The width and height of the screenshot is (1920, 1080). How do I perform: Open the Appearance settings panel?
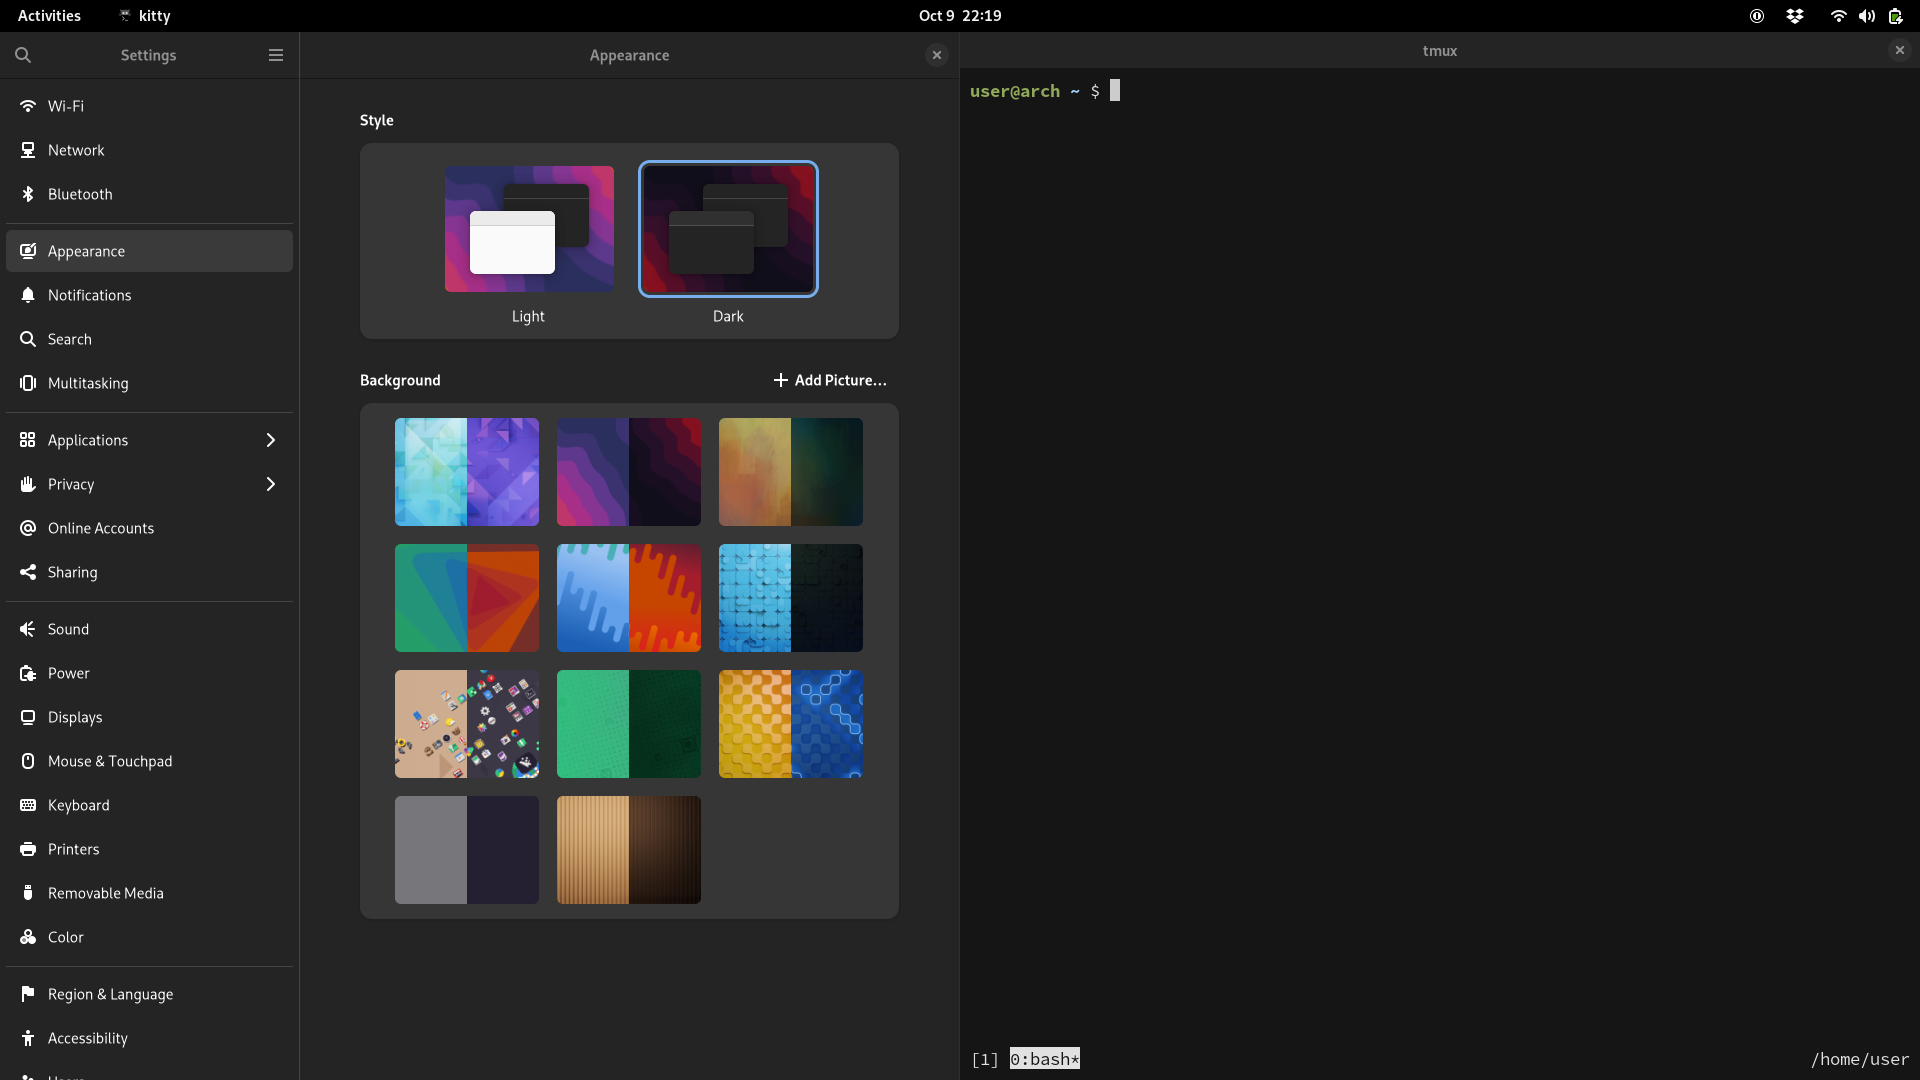click(x=149, y=251)
